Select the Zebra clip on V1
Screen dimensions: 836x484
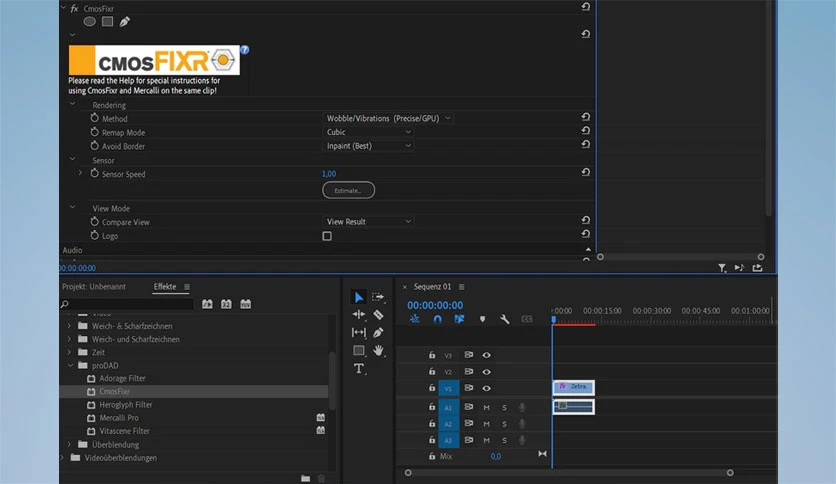(x=574, y=387)
